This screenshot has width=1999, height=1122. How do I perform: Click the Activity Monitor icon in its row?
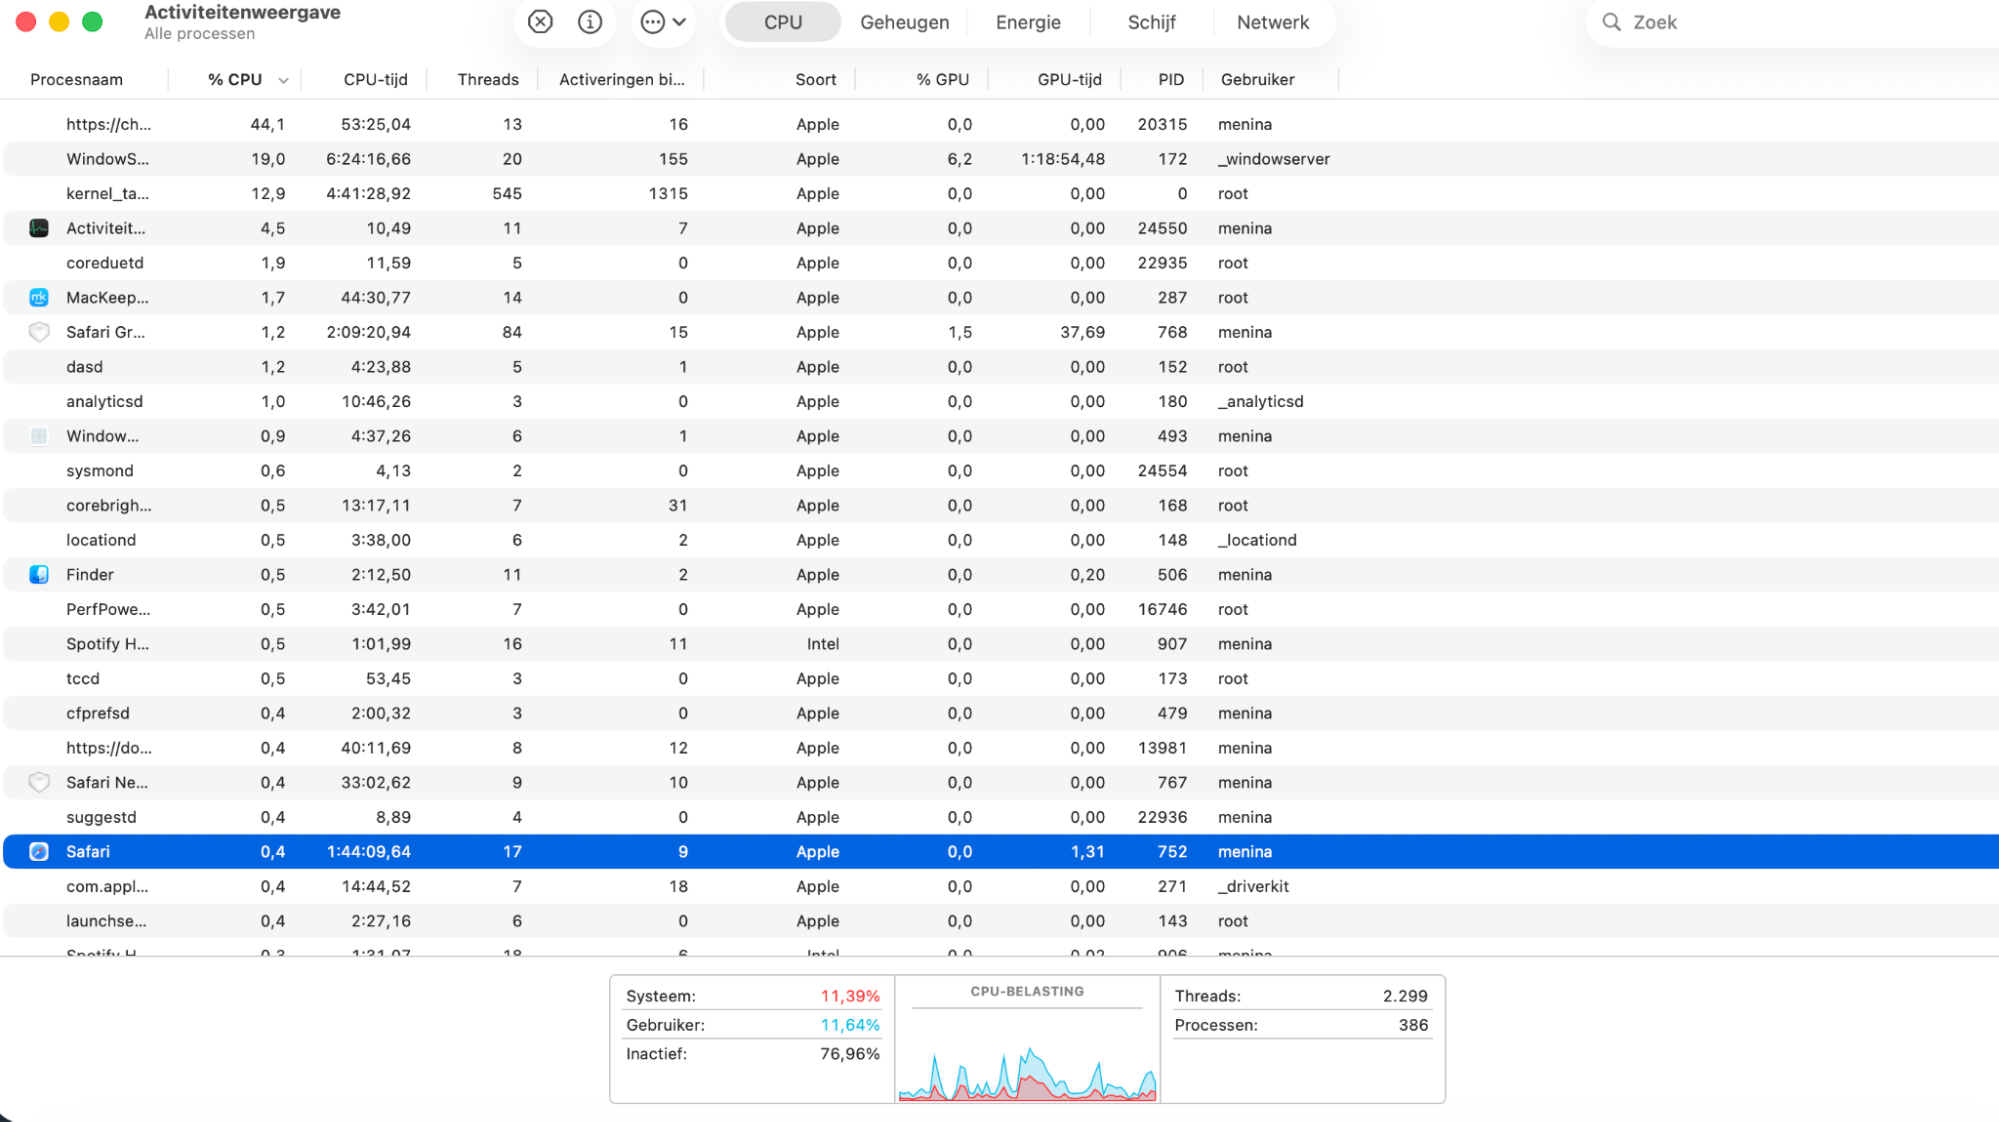click(x=39, y=228)
